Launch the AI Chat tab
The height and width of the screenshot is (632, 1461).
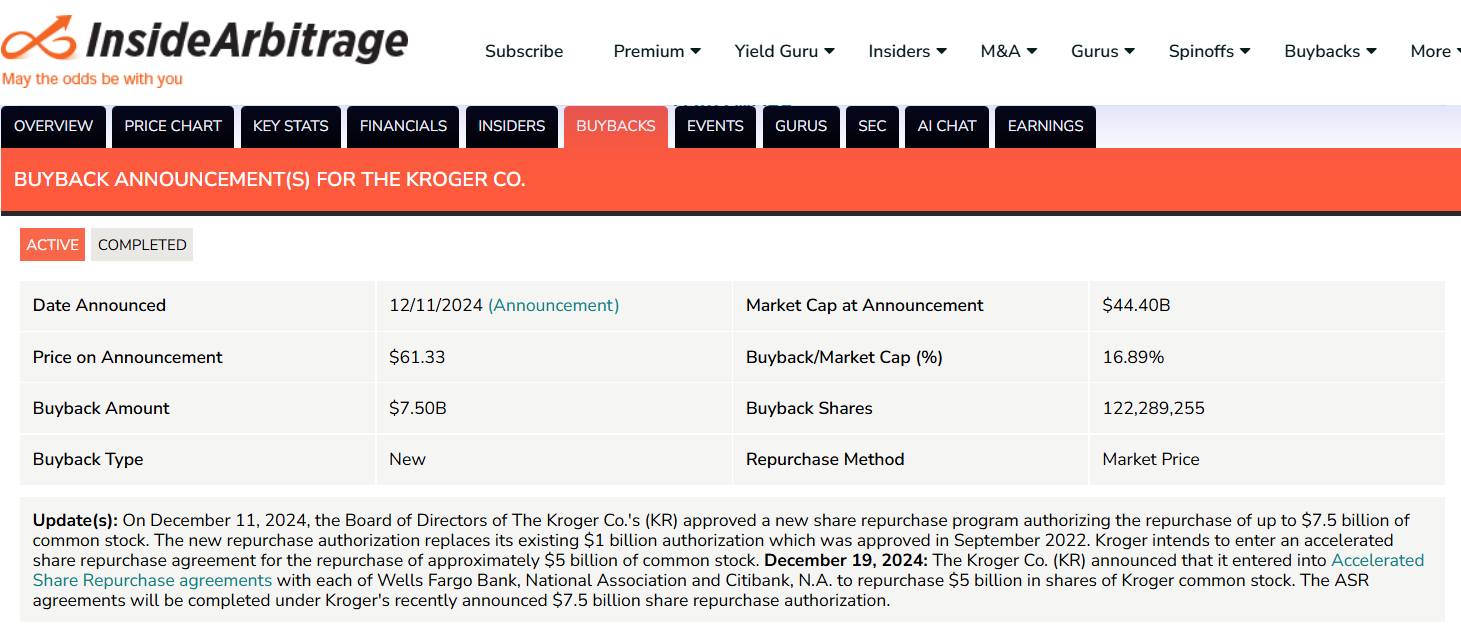(947, 126)
